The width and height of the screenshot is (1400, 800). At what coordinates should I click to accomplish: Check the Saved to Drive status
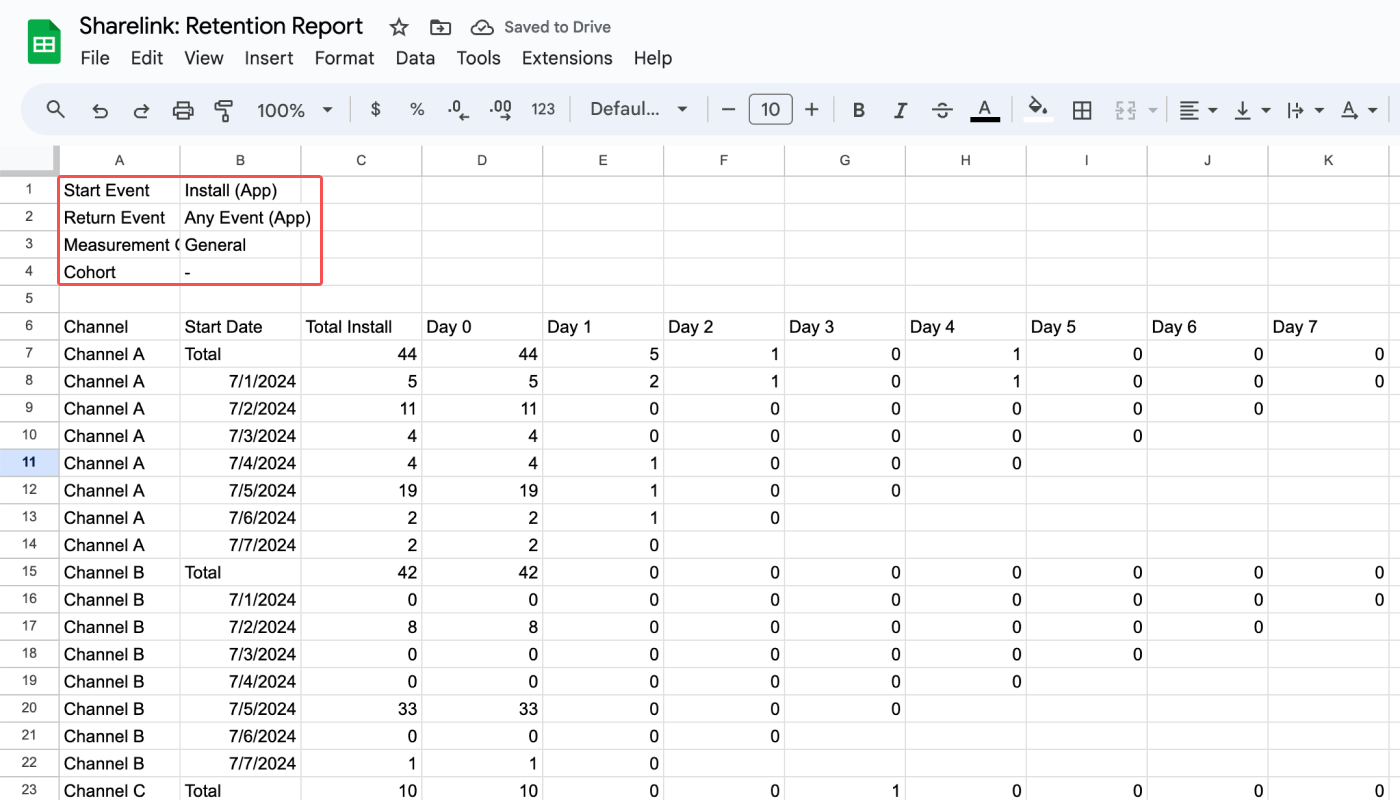pyautogui.click(x=541, y=27)
